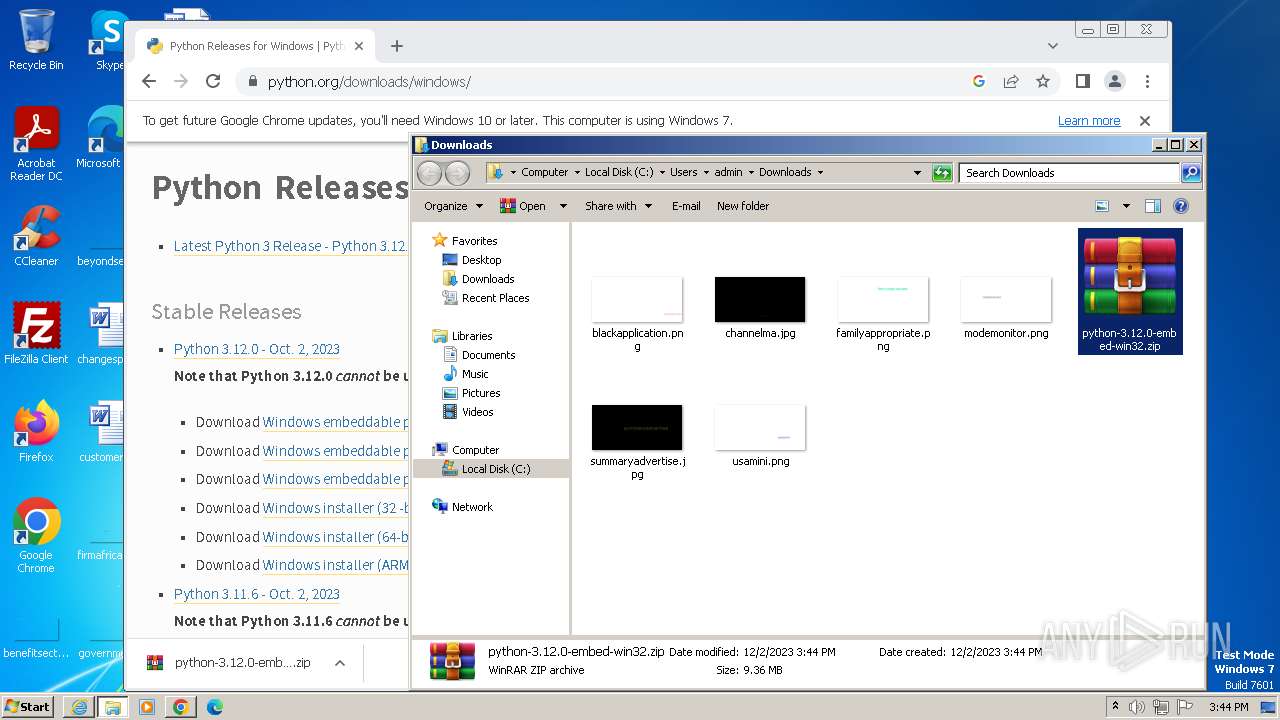Open Acrobat Reader DC desktop icon
Screen dimensions: 1280x720
tap(36, 145)
